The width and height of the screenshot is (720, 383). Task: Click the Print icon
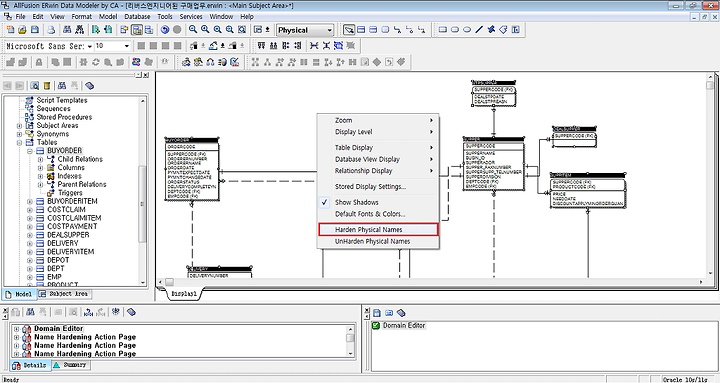51,30
